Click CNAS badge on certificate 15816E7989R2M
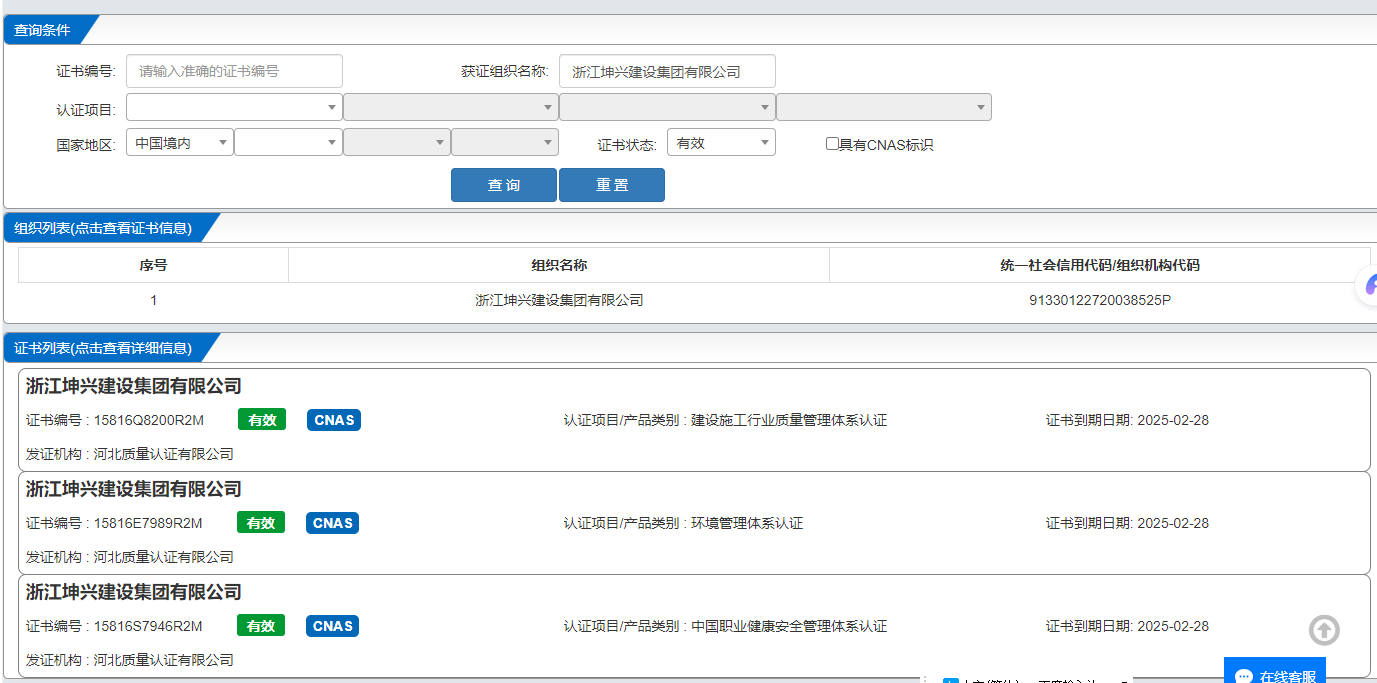 (x=333, y=523)
